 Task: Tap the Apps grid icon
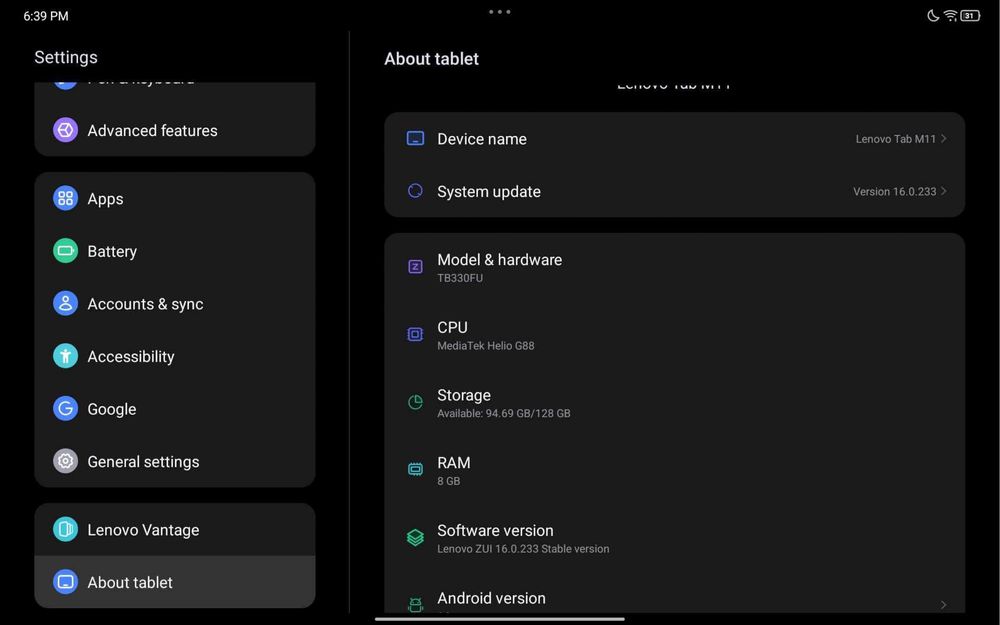tap(65, 198)
